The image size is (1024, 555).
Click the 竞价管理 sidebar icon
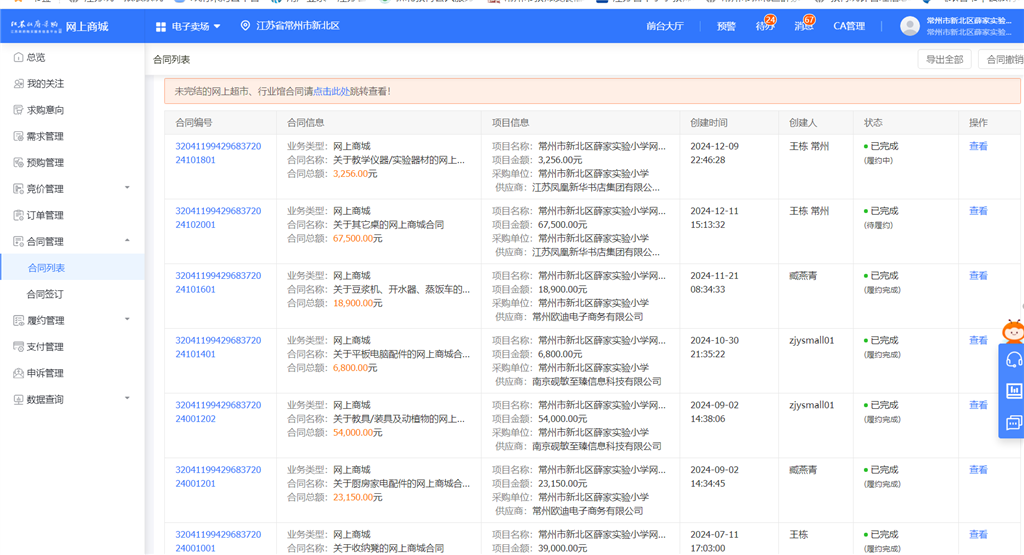tap(18, 189)
